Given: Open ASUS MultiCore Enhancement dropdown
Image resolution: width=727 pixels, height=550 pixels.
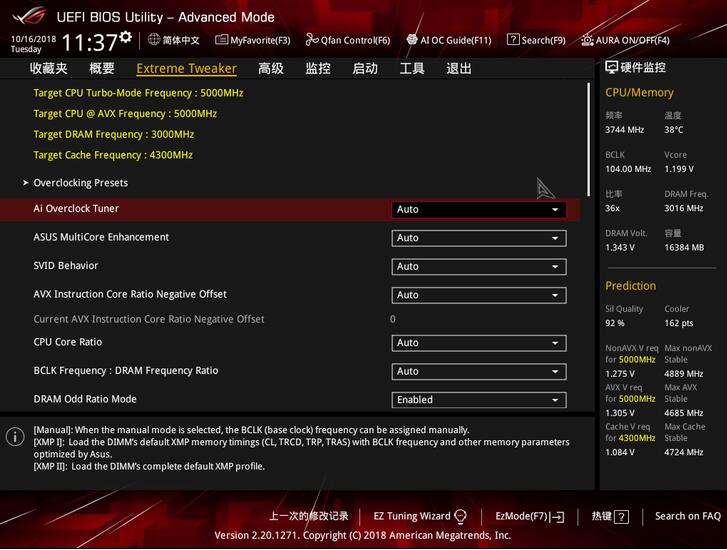Looking at the screenshot, I should (x=478, y=238).
